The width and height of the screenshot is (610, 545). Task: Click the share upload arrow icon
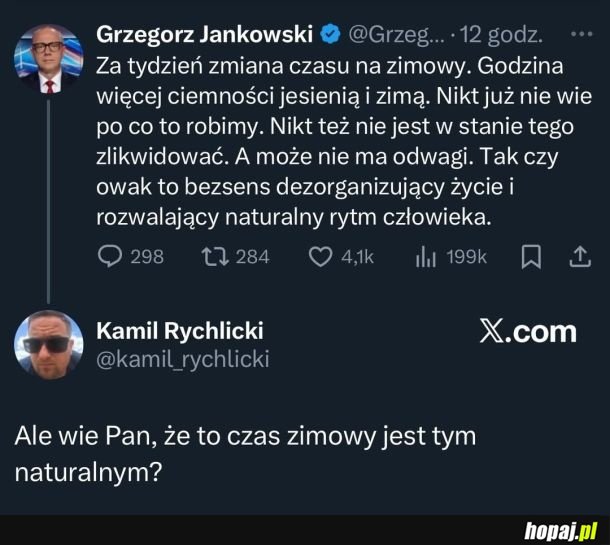pyautogui.click(x=580, y=257)
